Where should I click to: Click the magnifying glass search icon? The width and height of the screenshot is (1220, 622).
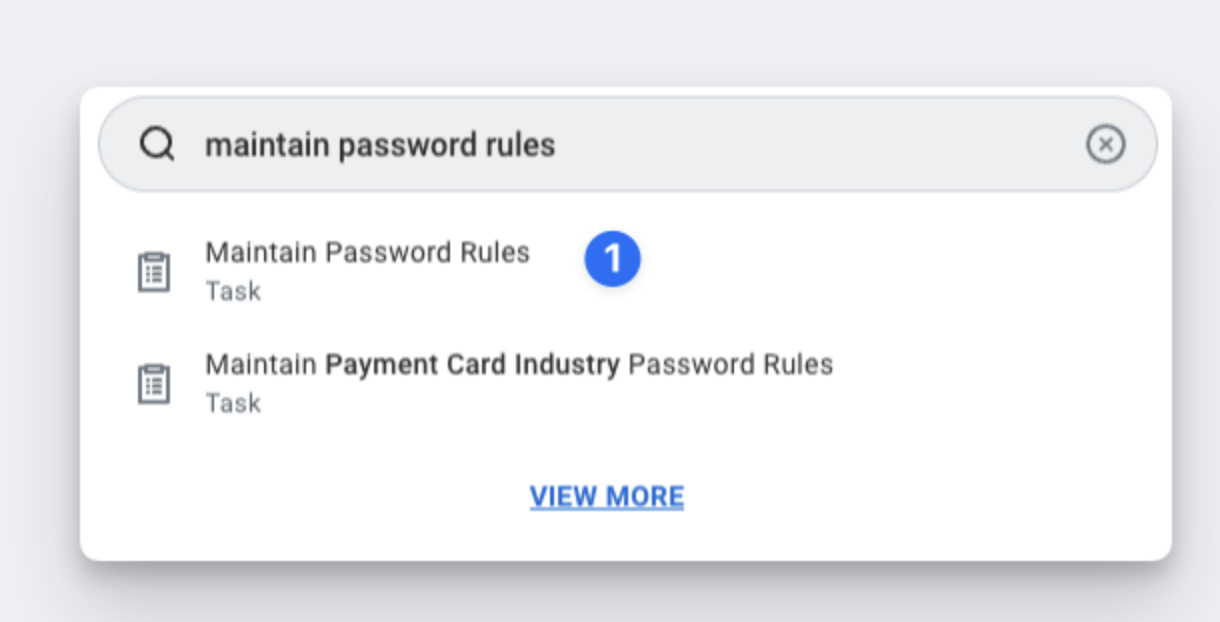click(157, 145)
